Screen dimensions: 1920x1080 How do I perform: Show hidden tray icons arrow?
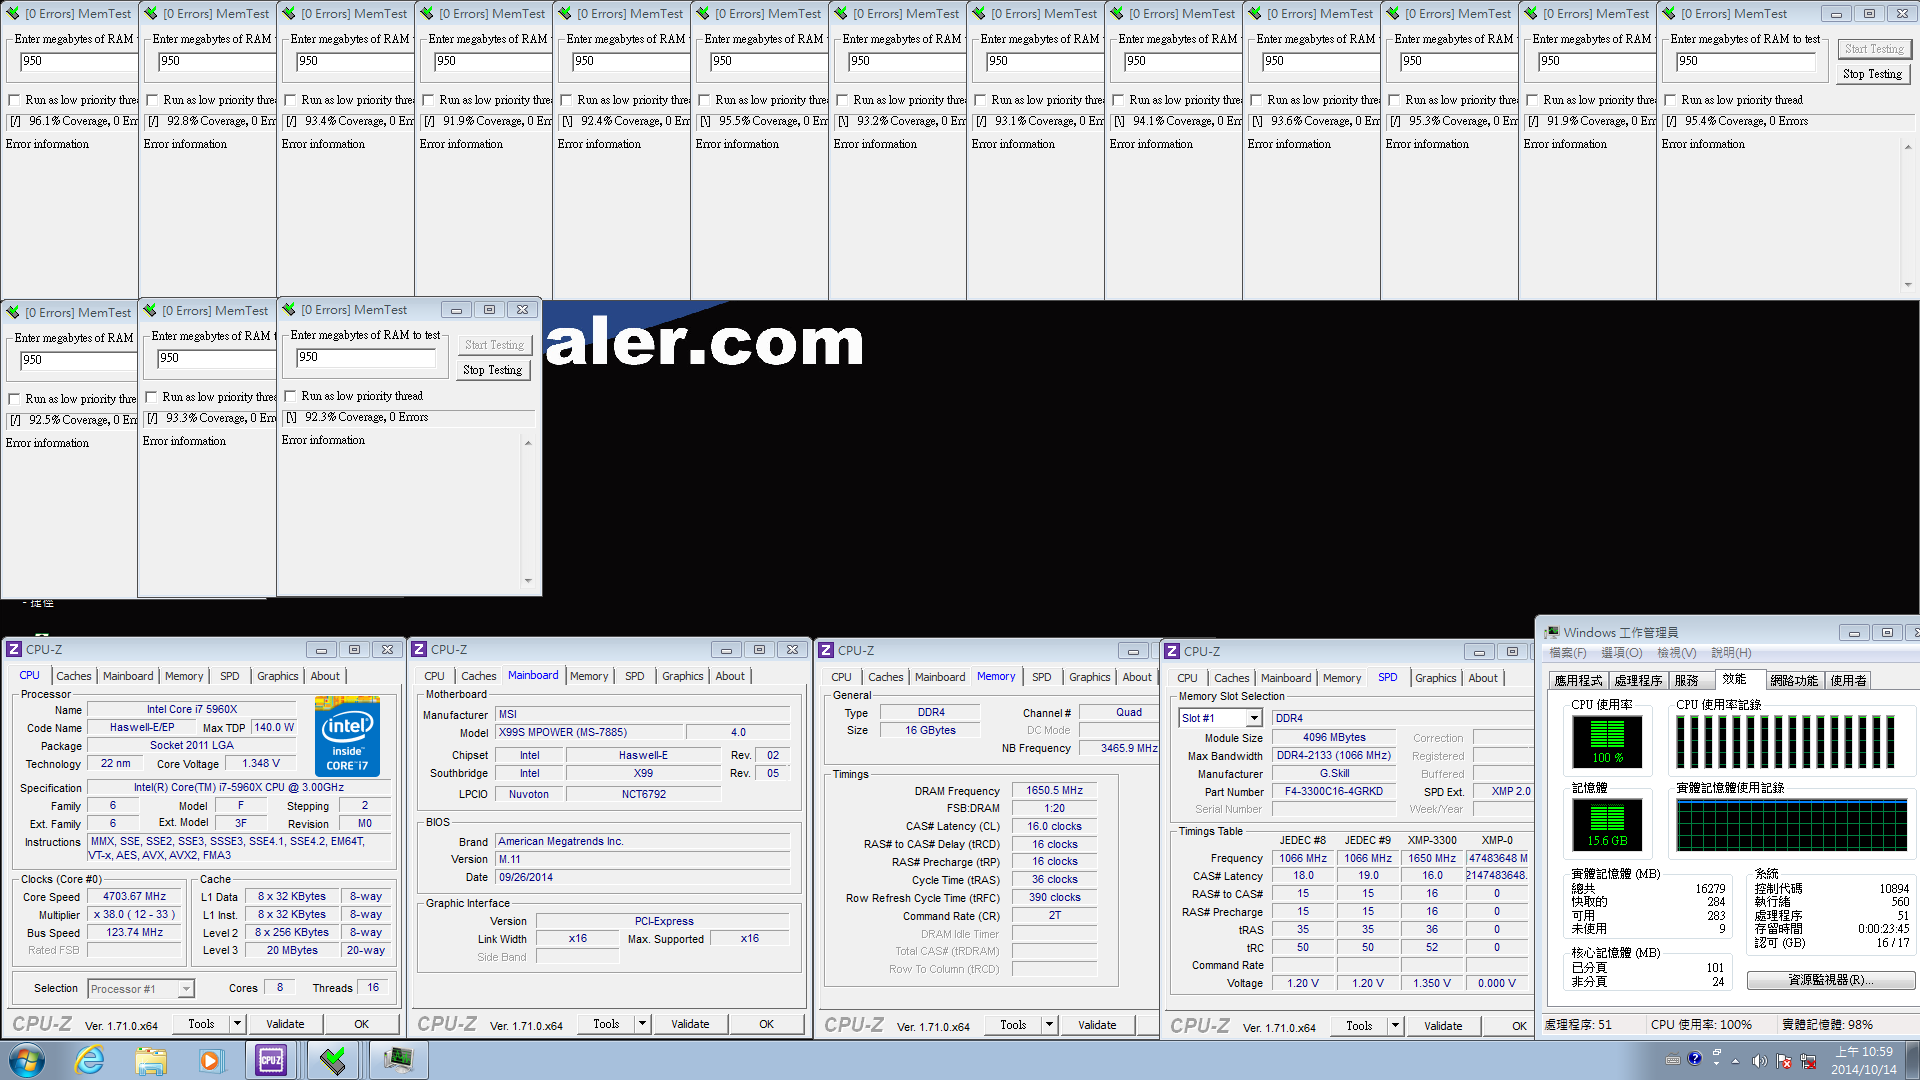tap(1735, 1061)
